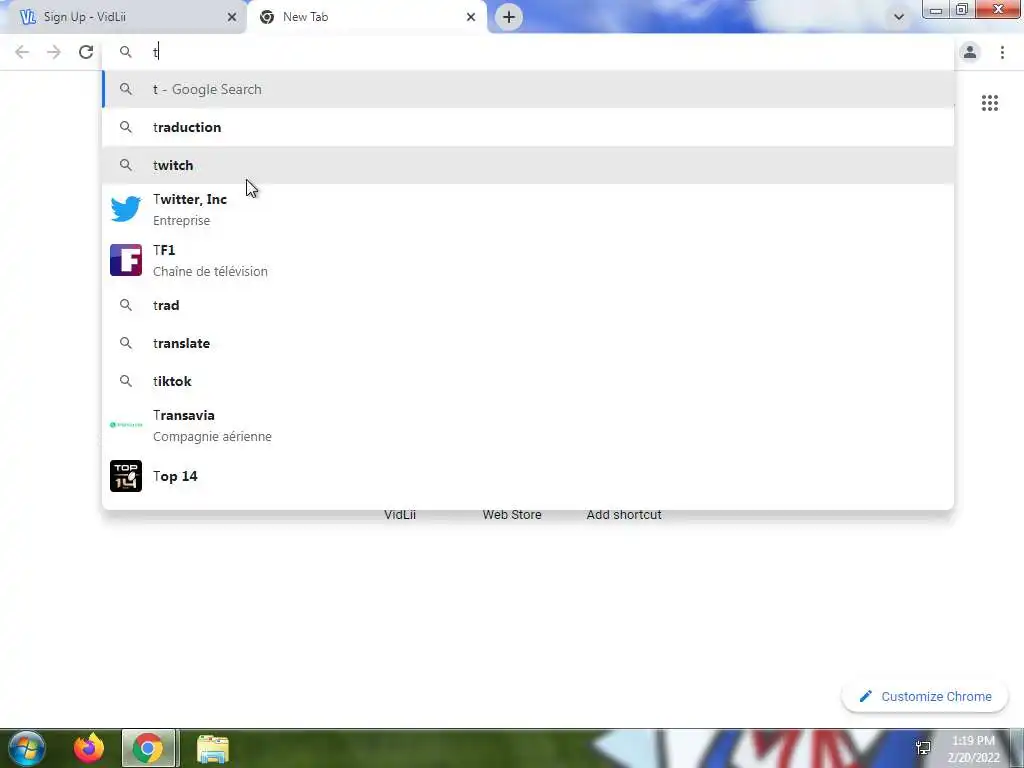Screen dimensions: 1024x768
Task: Open the file explorer taskbar icon
Action: (213, 749)
